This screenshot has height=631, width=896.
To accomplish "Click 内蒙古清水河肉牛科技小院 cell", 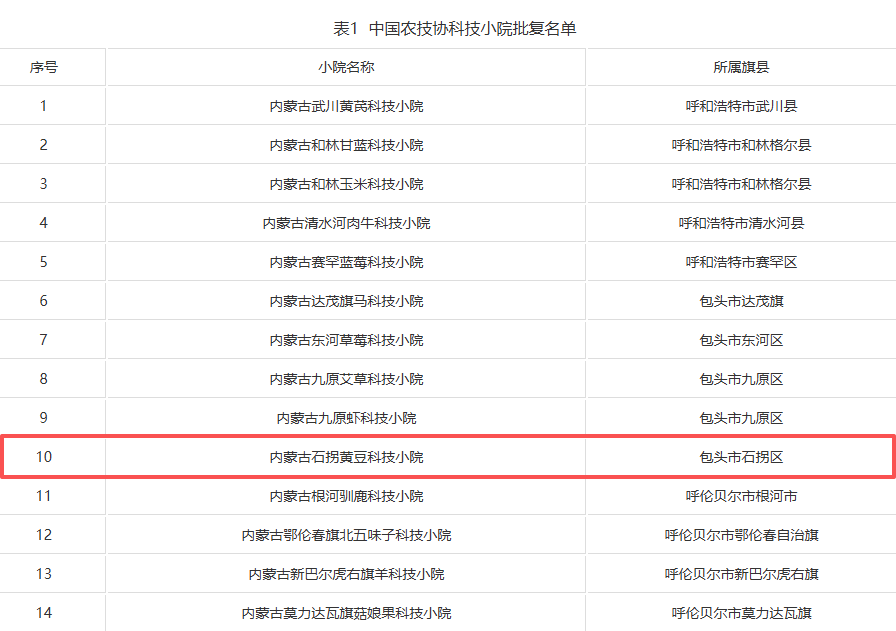I will coord(346,223).
